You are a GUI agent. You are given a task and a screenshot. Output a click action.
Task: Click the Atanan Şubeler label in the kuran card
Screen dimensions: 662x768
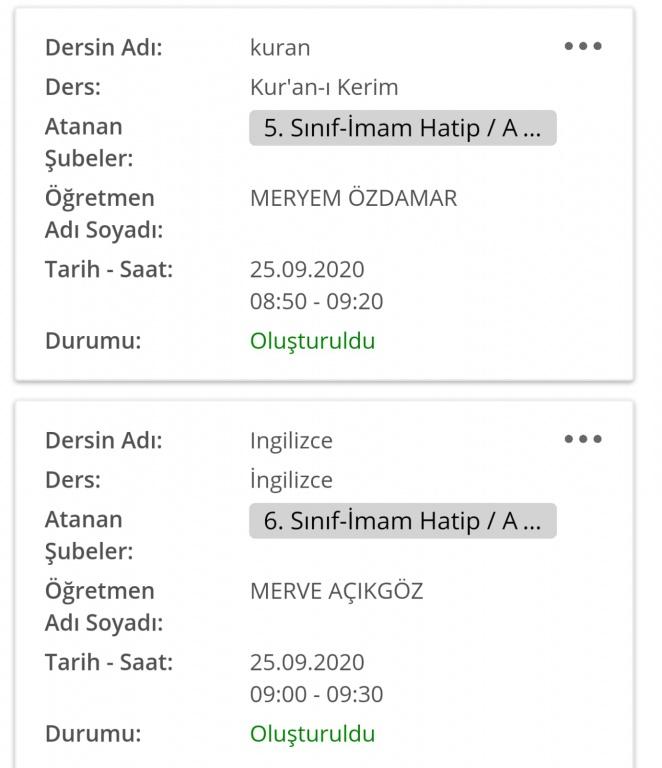89,143
